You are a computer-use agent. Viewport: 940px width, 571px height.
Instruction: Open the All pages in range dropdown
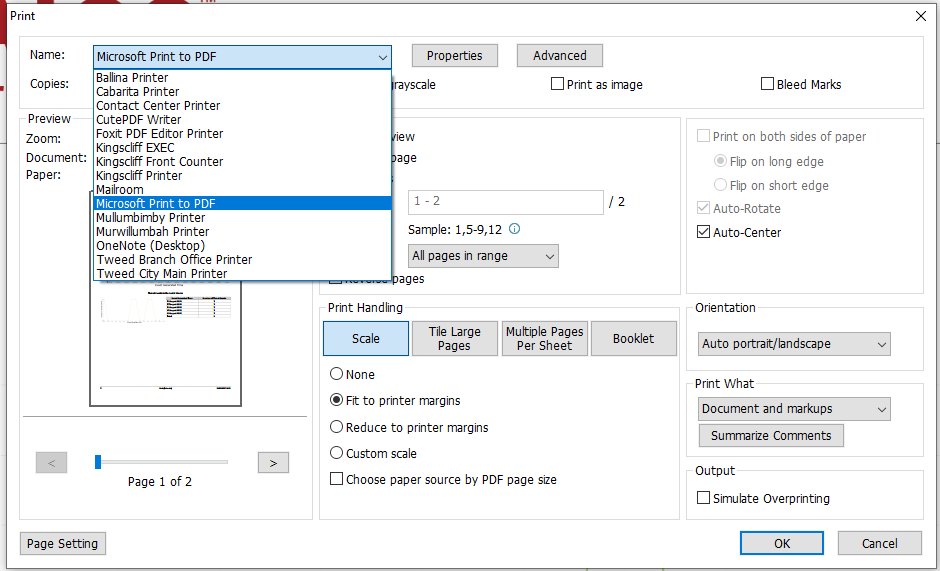pyautogui.click(x=483, y=256)
